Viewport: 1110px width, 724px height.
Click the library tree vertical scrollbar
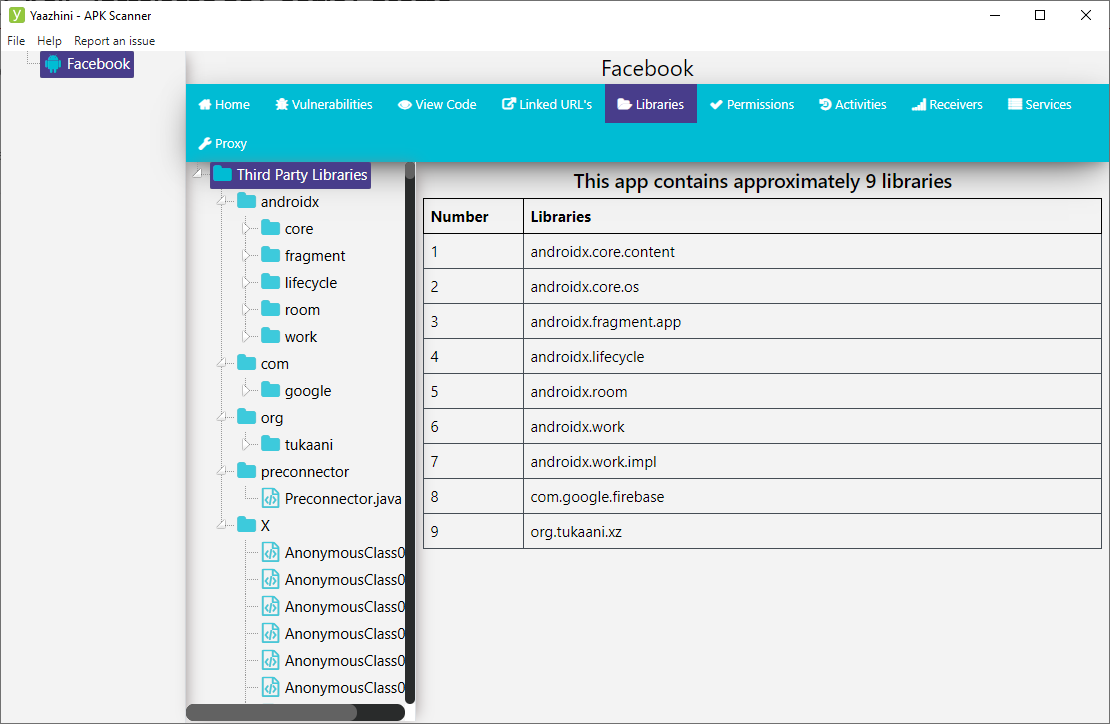(409, 432)
